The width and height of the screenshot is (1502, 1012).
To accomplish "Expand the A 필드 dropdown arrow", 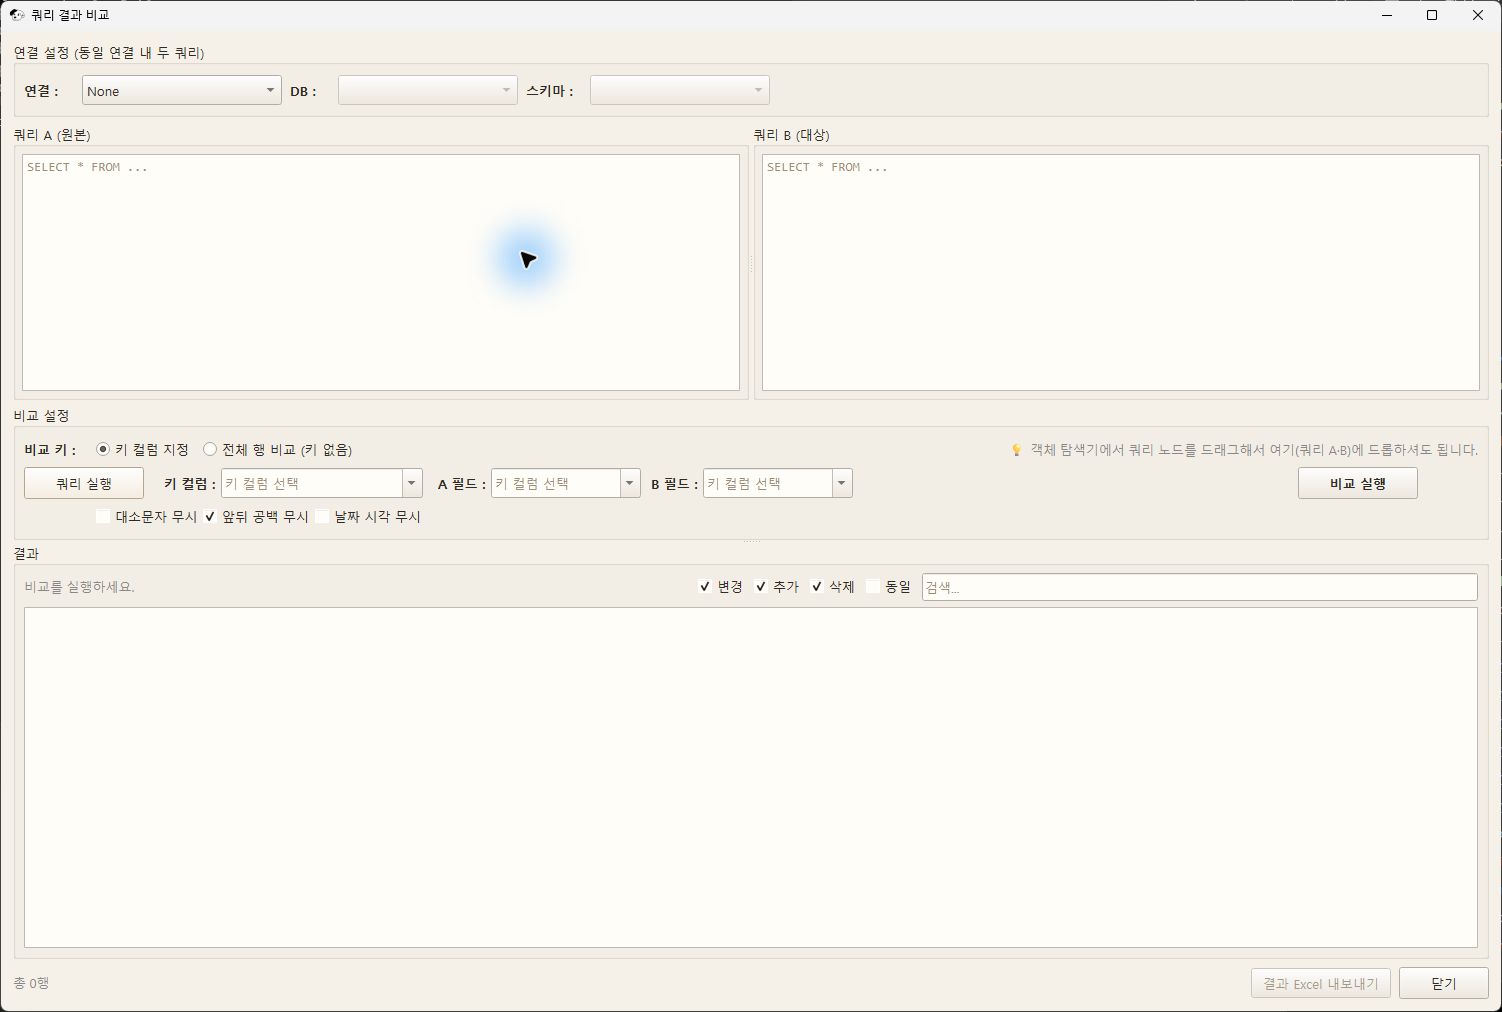I will coord(630,483).
